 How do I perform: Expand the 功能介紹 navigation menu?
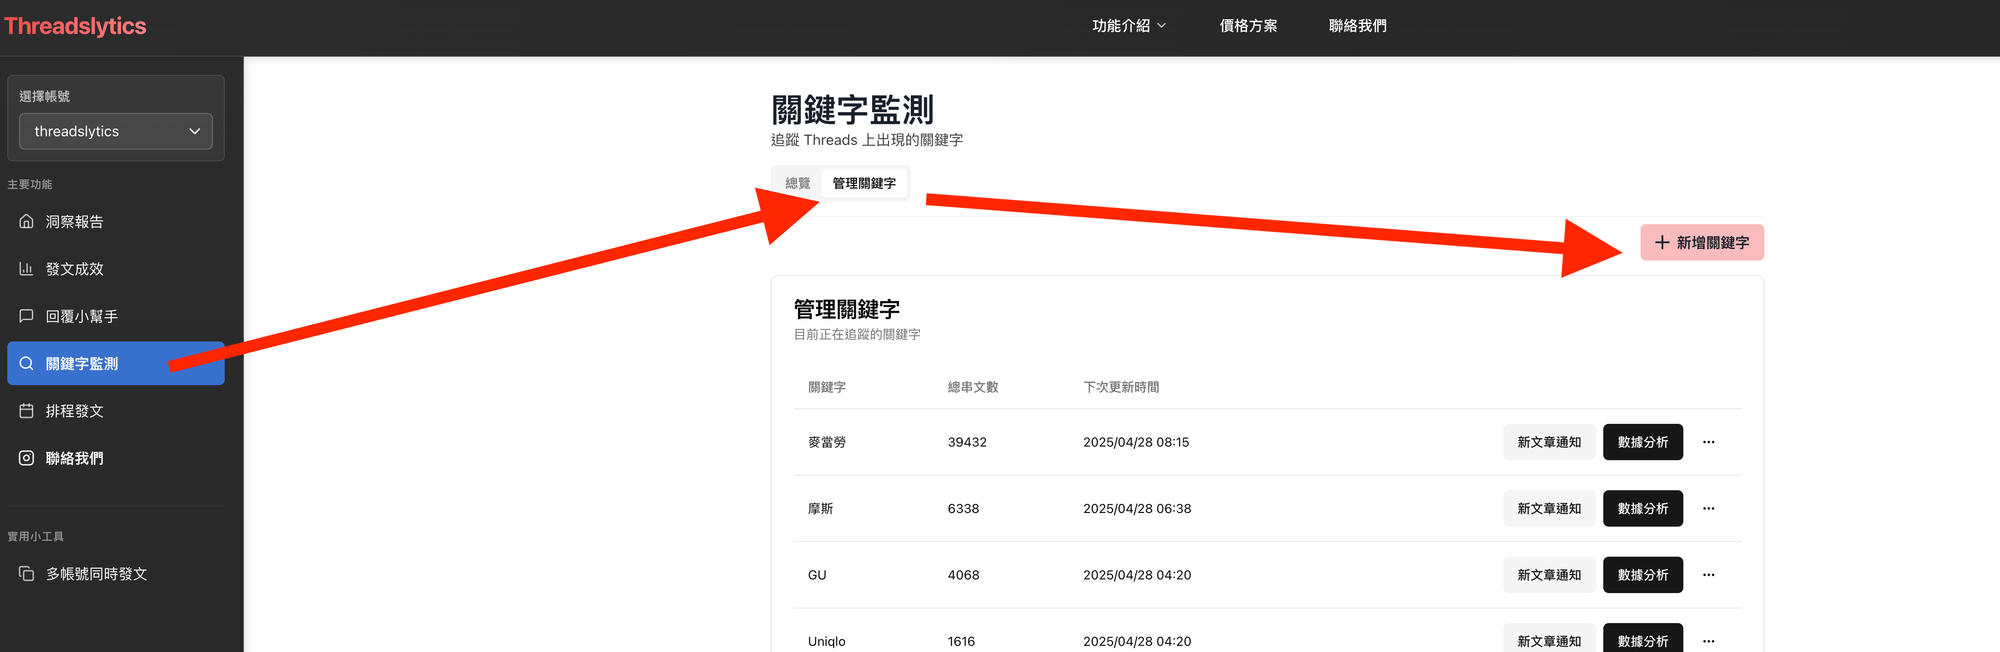(x=1129, y=26)
